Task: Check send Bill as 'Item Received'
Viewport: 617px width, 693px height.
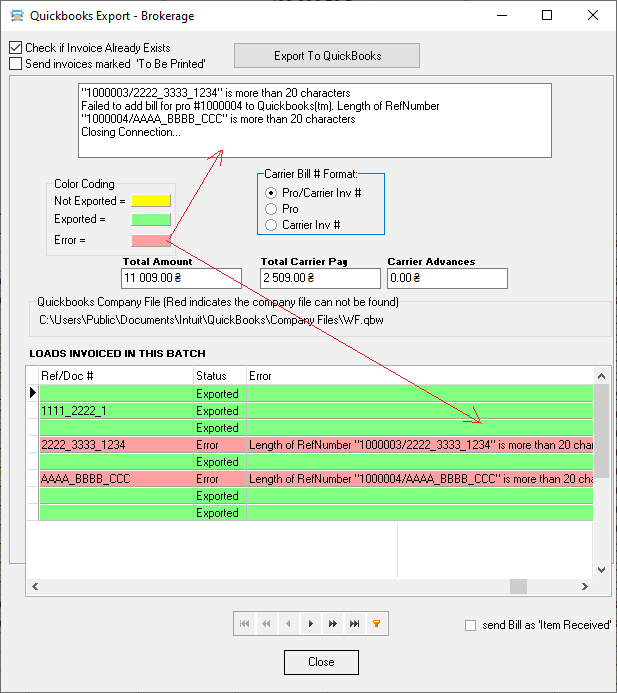Action: 471,626
